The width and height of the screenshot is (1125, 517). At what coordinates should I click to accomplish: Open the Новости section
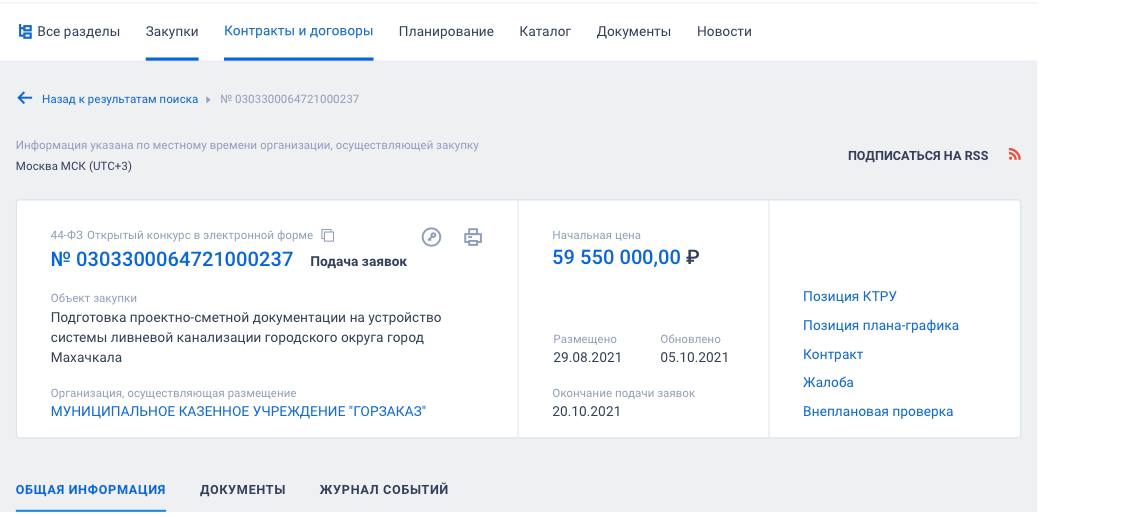724,32
